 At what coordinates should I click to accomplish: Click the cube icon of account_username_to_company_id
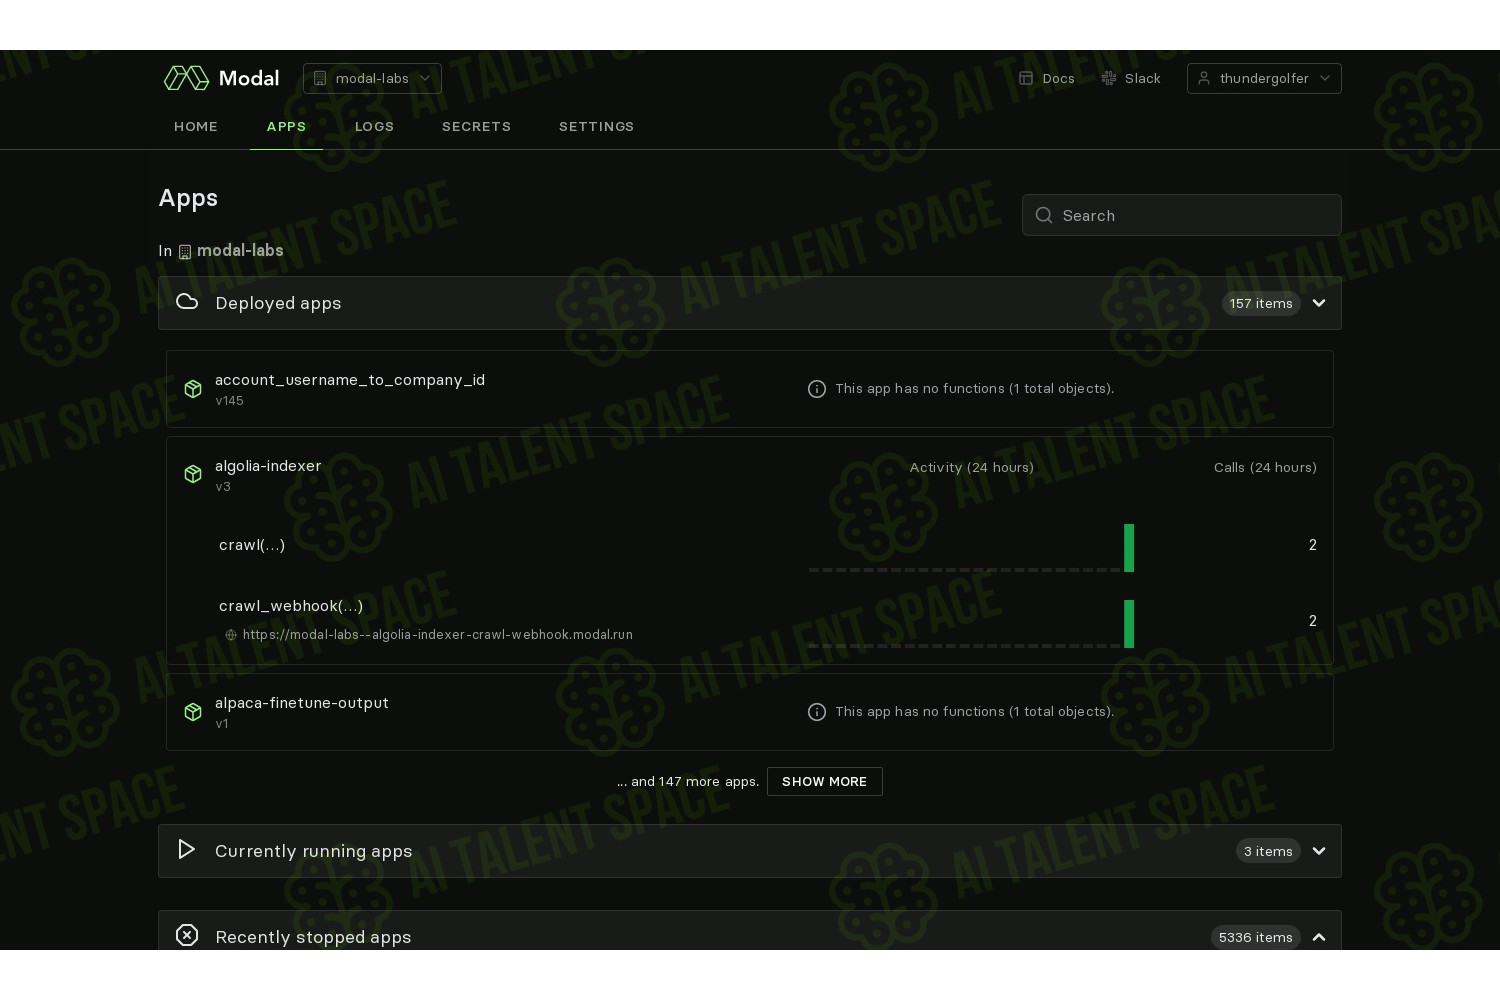point(193,389)
